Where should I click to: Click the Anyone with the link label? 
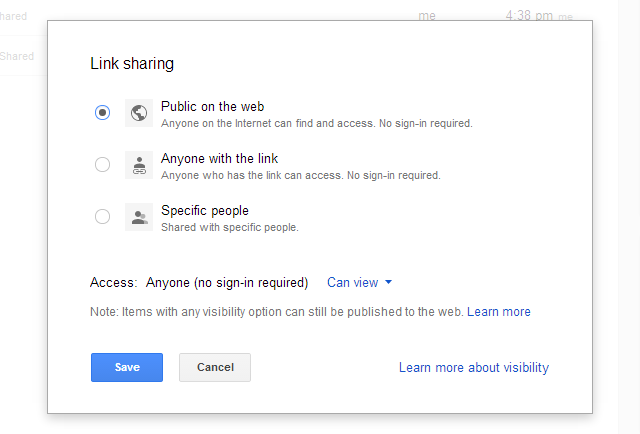pos(220,158)
